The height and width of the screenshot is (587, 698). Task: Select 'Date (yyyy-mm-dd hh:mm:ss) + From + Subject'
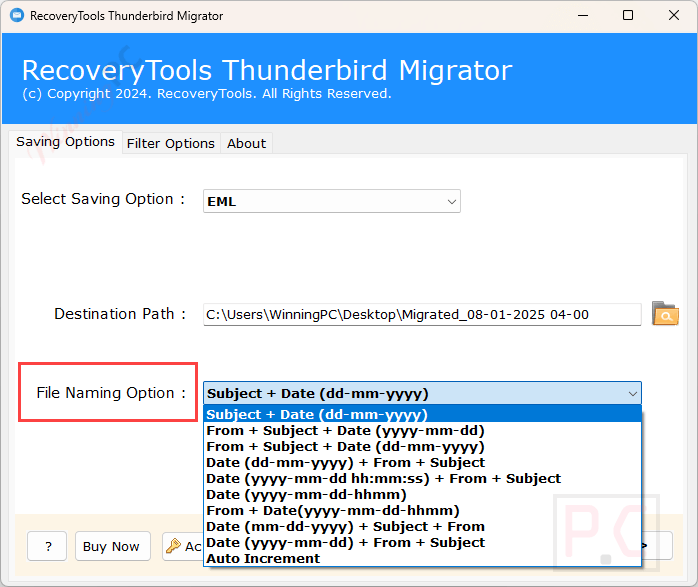tap(383, 478)
